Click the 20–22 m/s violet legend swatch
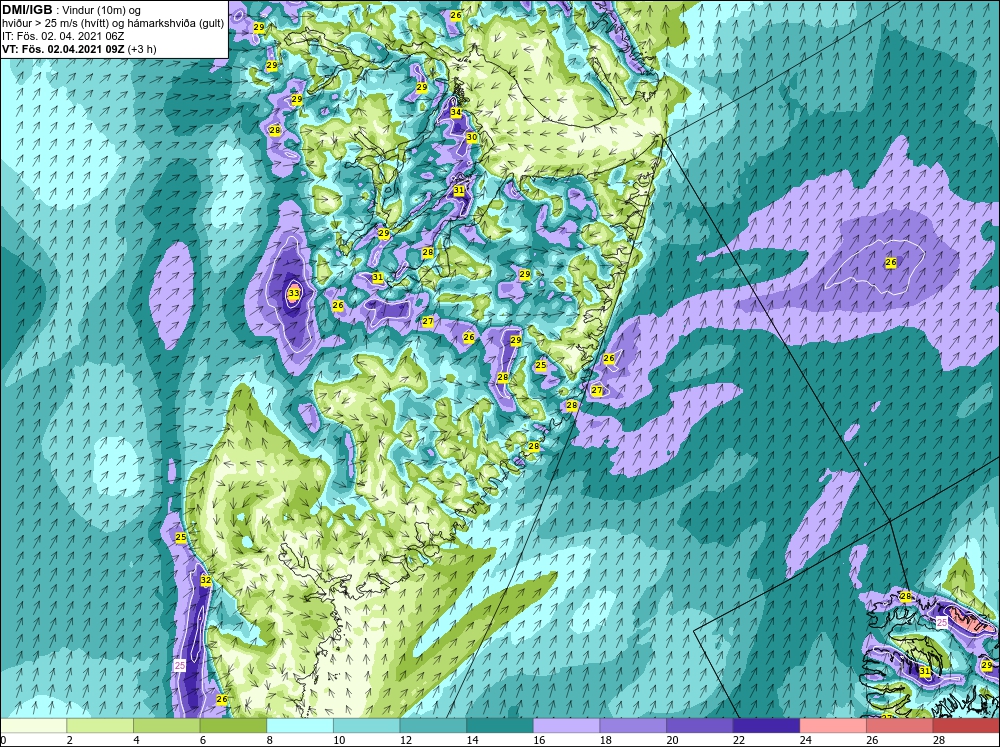Viewport: 1000px width, 747px height. [x=700, y=726]
